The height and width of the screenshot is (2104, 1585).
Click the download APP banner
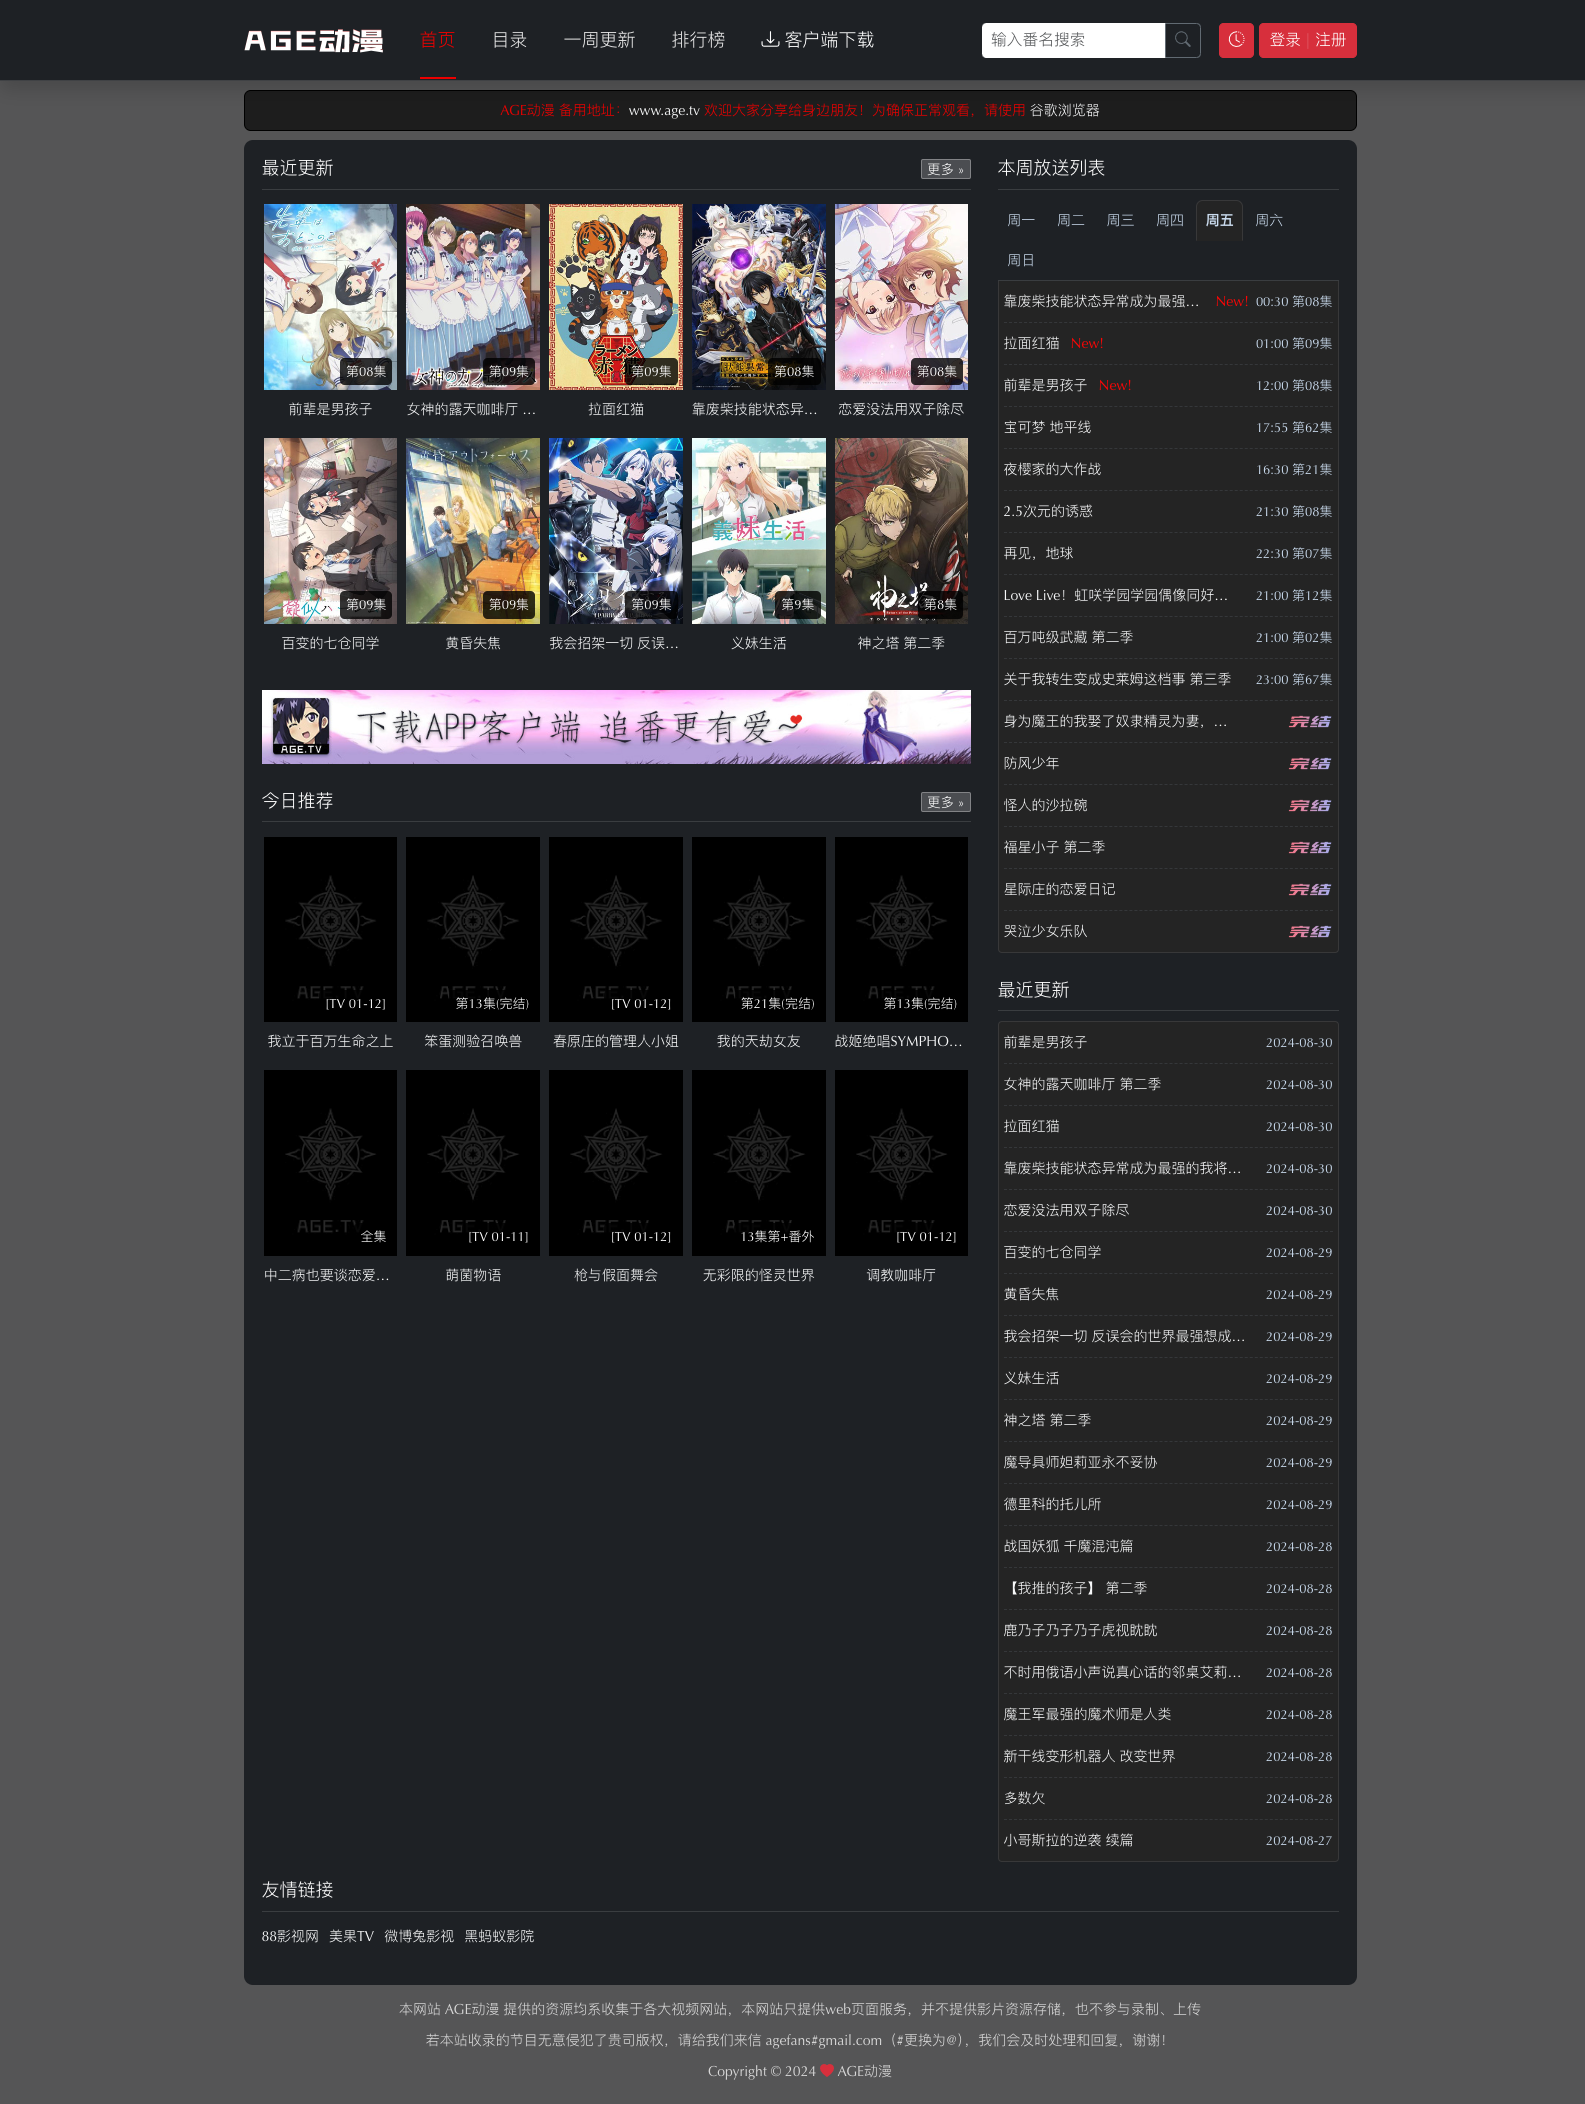point(616,727)
